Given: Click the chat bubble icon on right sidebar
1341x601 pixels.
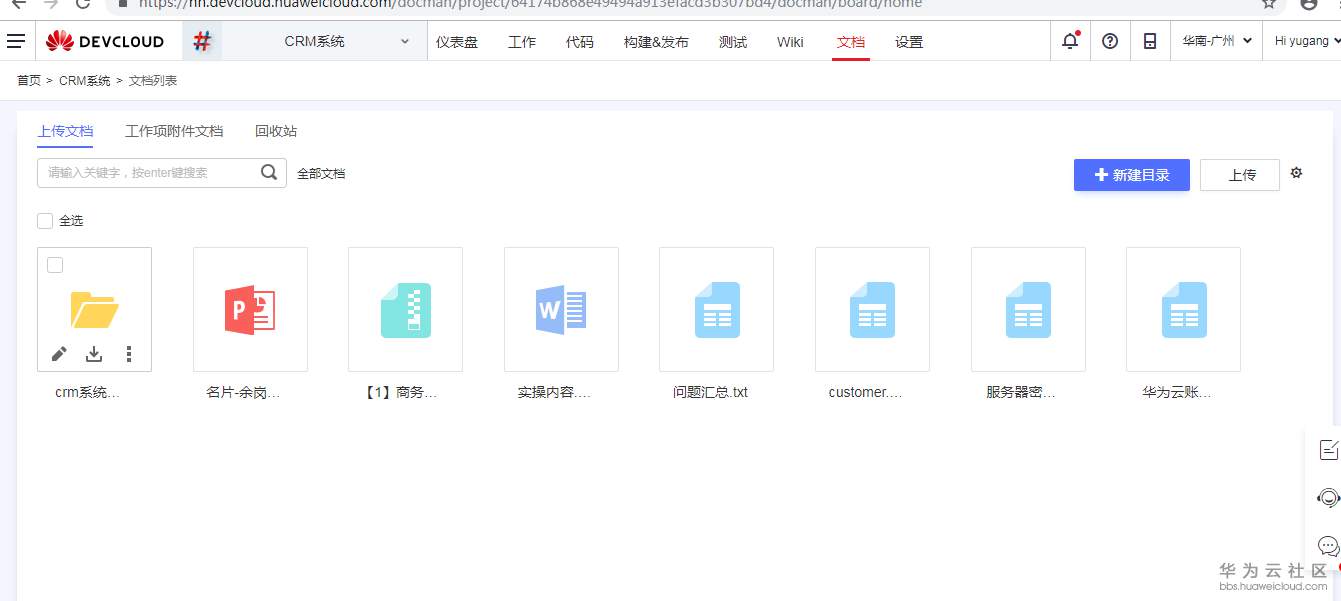Looking at the screenshot, I should coord(1329,546).
